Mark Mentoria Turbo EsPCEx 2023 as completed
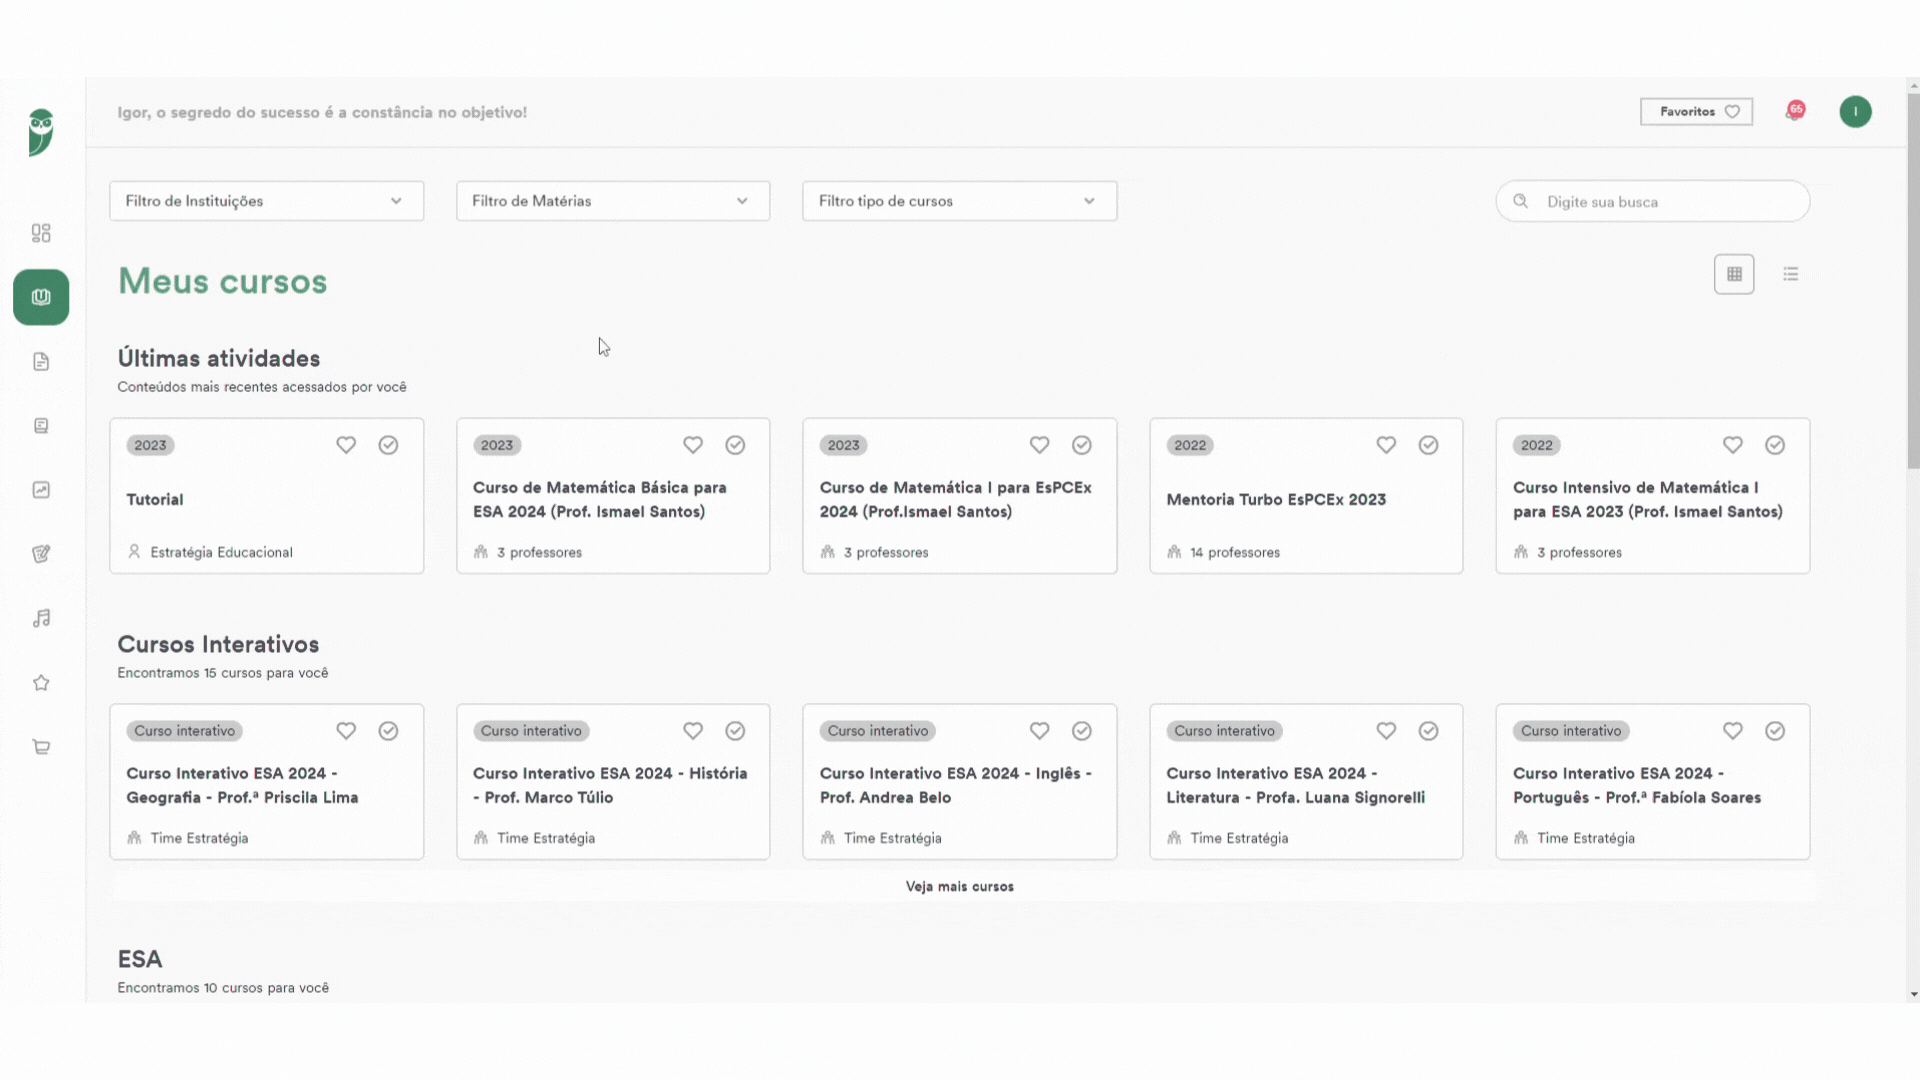This screenshot has height=1080, width=1920. 1428,445
